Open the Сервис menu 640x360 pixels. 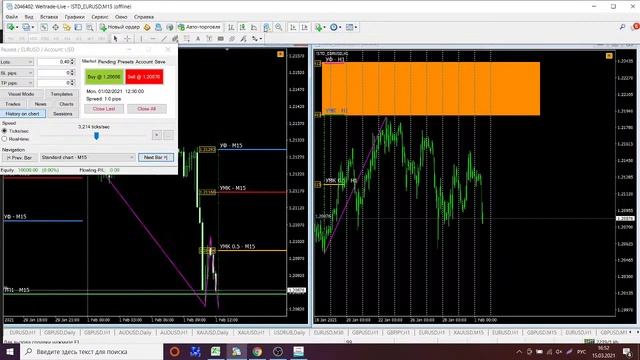click(x=100, y=17)
